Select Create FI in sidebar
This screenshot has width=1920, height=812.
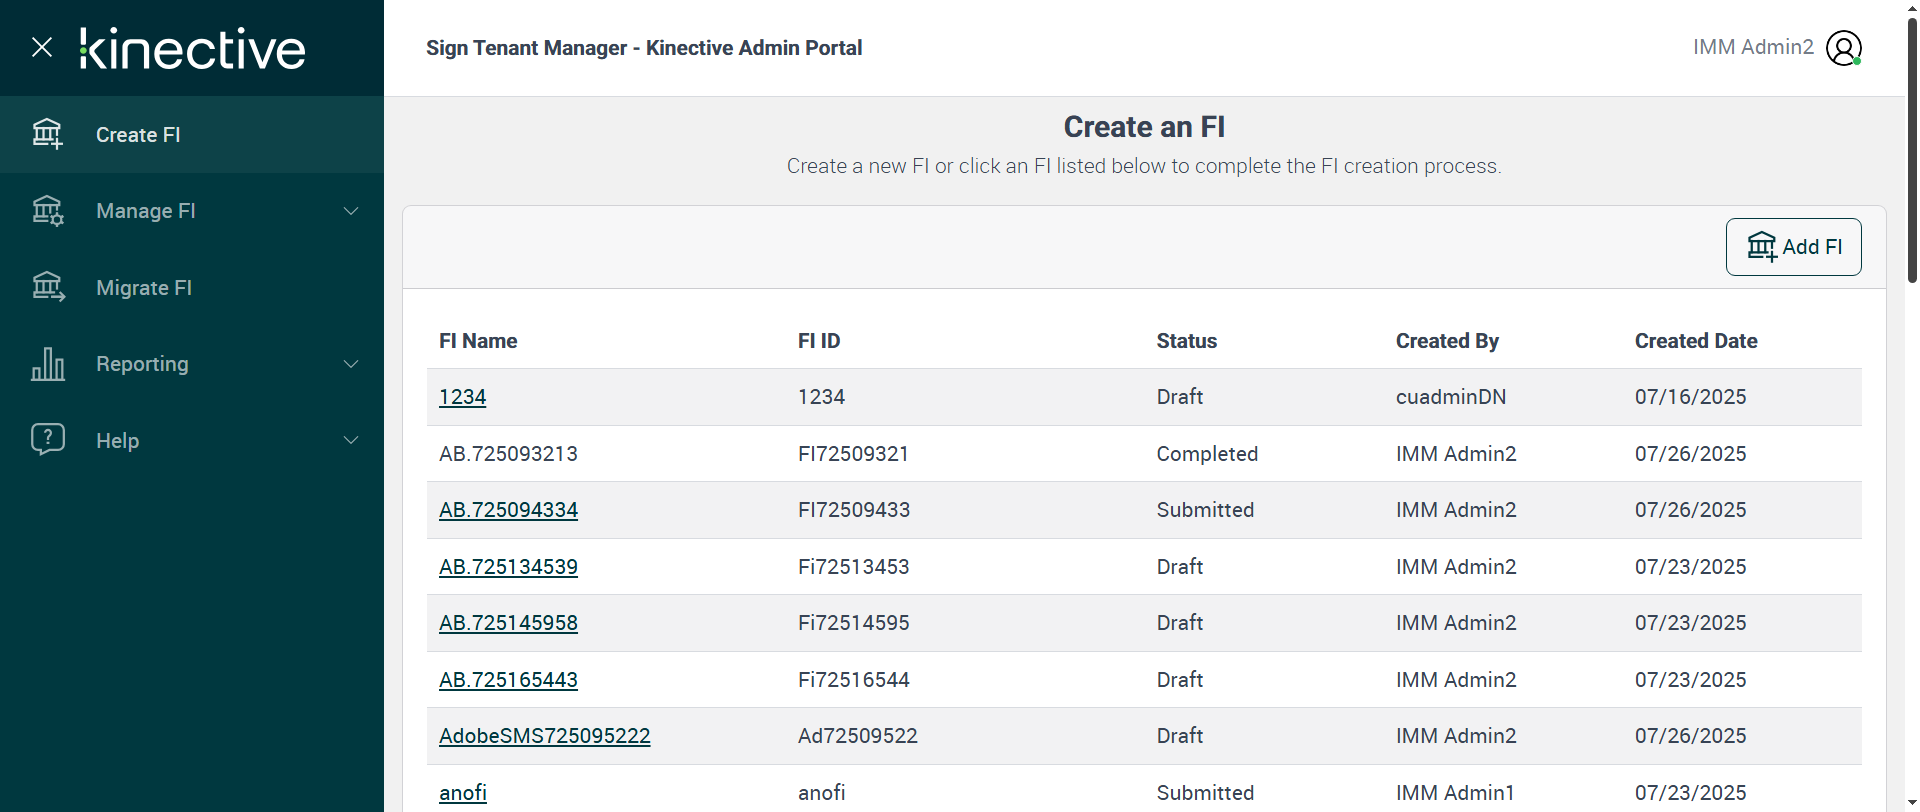(138, 135)
